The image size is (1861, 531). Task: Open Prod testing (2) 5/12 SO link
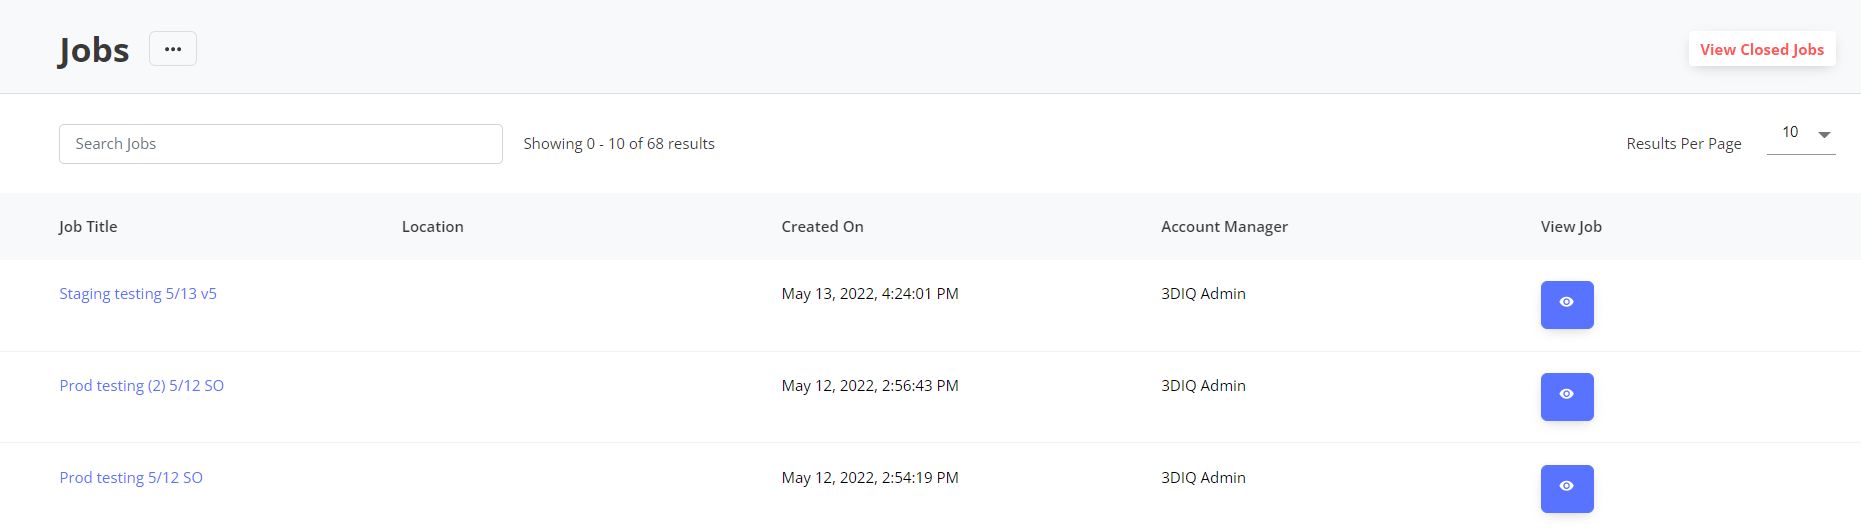(142, 386)
